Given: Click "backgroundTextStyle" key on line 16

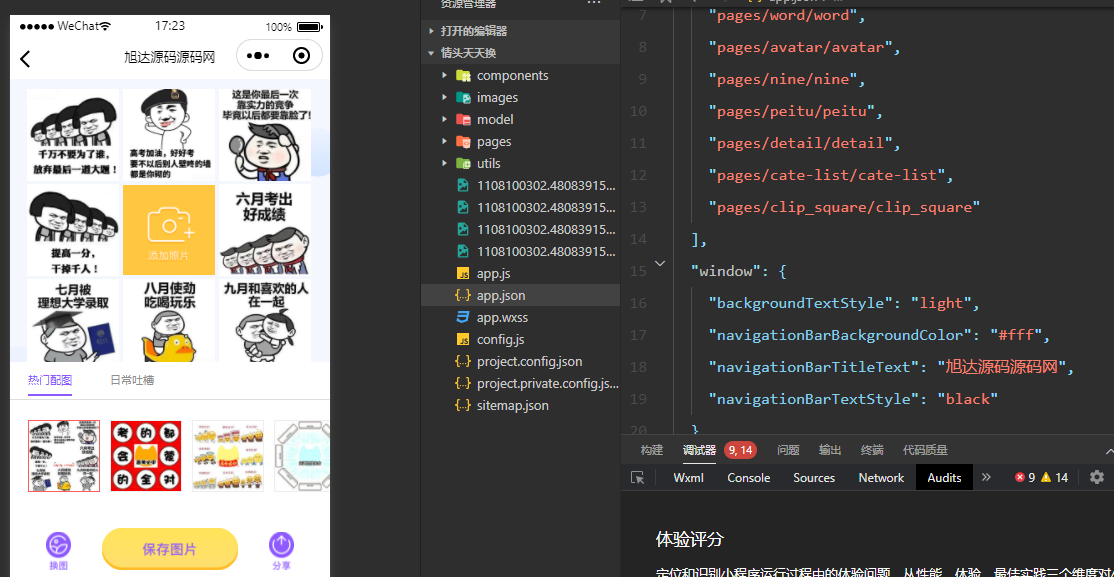Looking at the screenshot, I should click(801, 303).
